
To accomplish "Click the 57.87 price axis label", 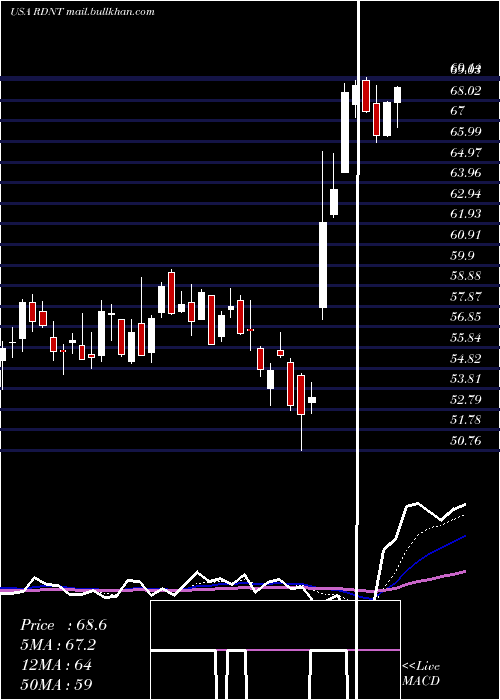I will 466,296.
